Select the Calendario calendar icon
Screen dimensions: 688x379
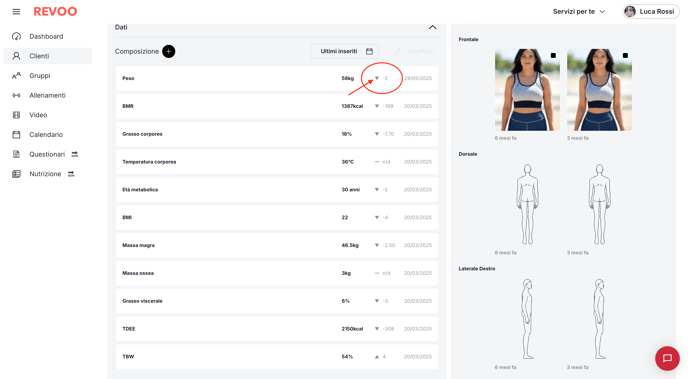(x=16, y=135)
